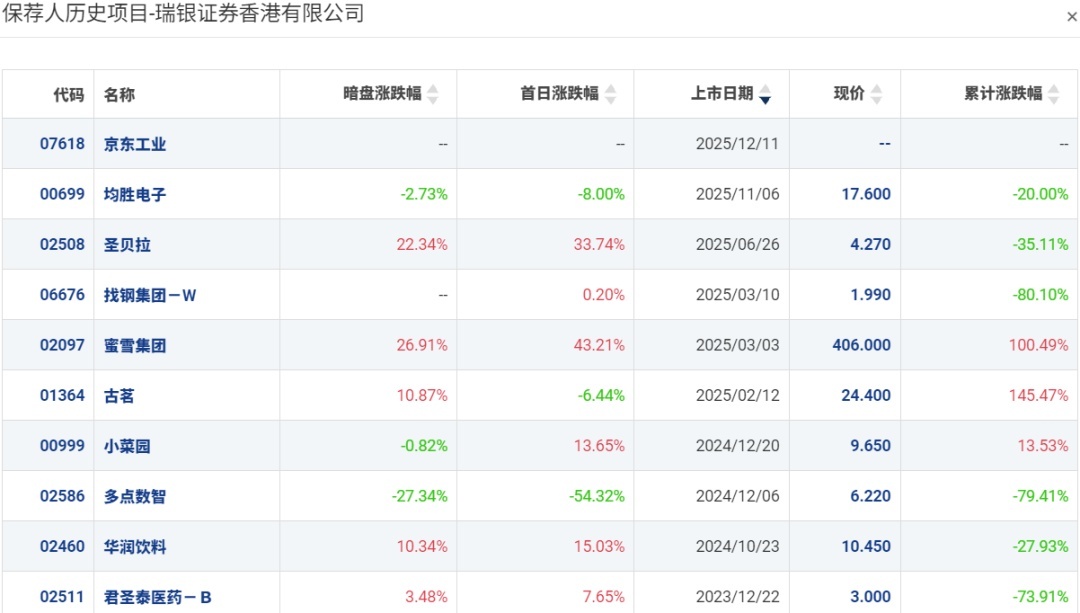Viewport: 1080px width, 613px height.
Task: Open stock code 00699
Action: pyautogui.click(x=62, y=194)
